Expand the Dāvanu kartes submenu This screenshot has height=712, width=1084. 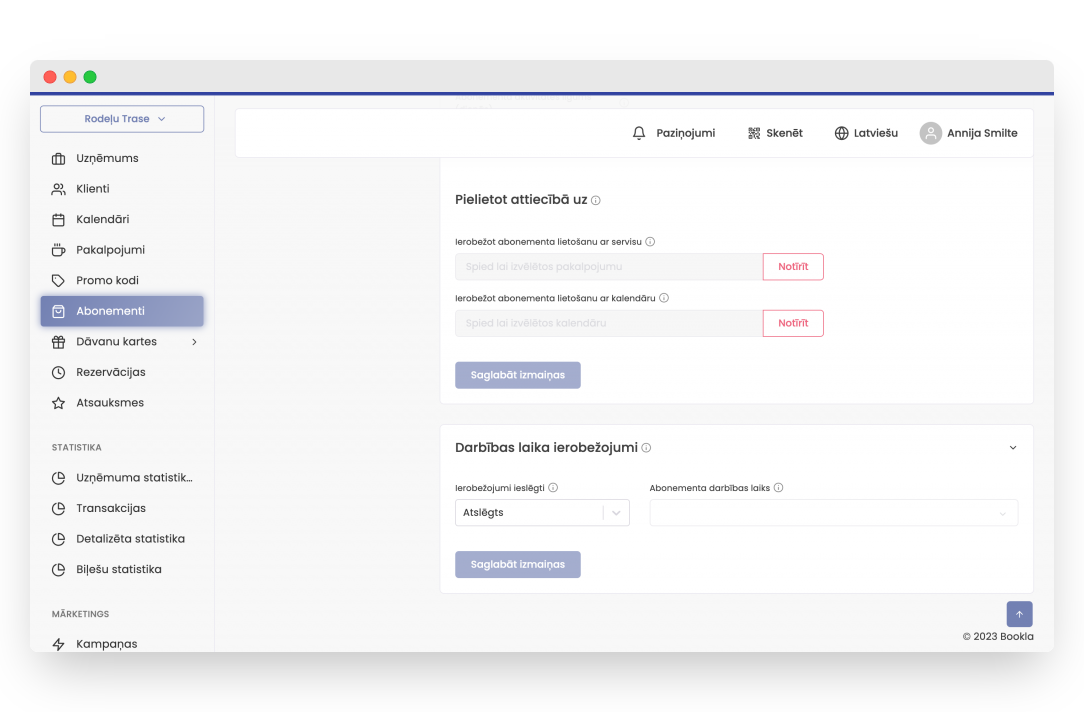coord(194,342)
